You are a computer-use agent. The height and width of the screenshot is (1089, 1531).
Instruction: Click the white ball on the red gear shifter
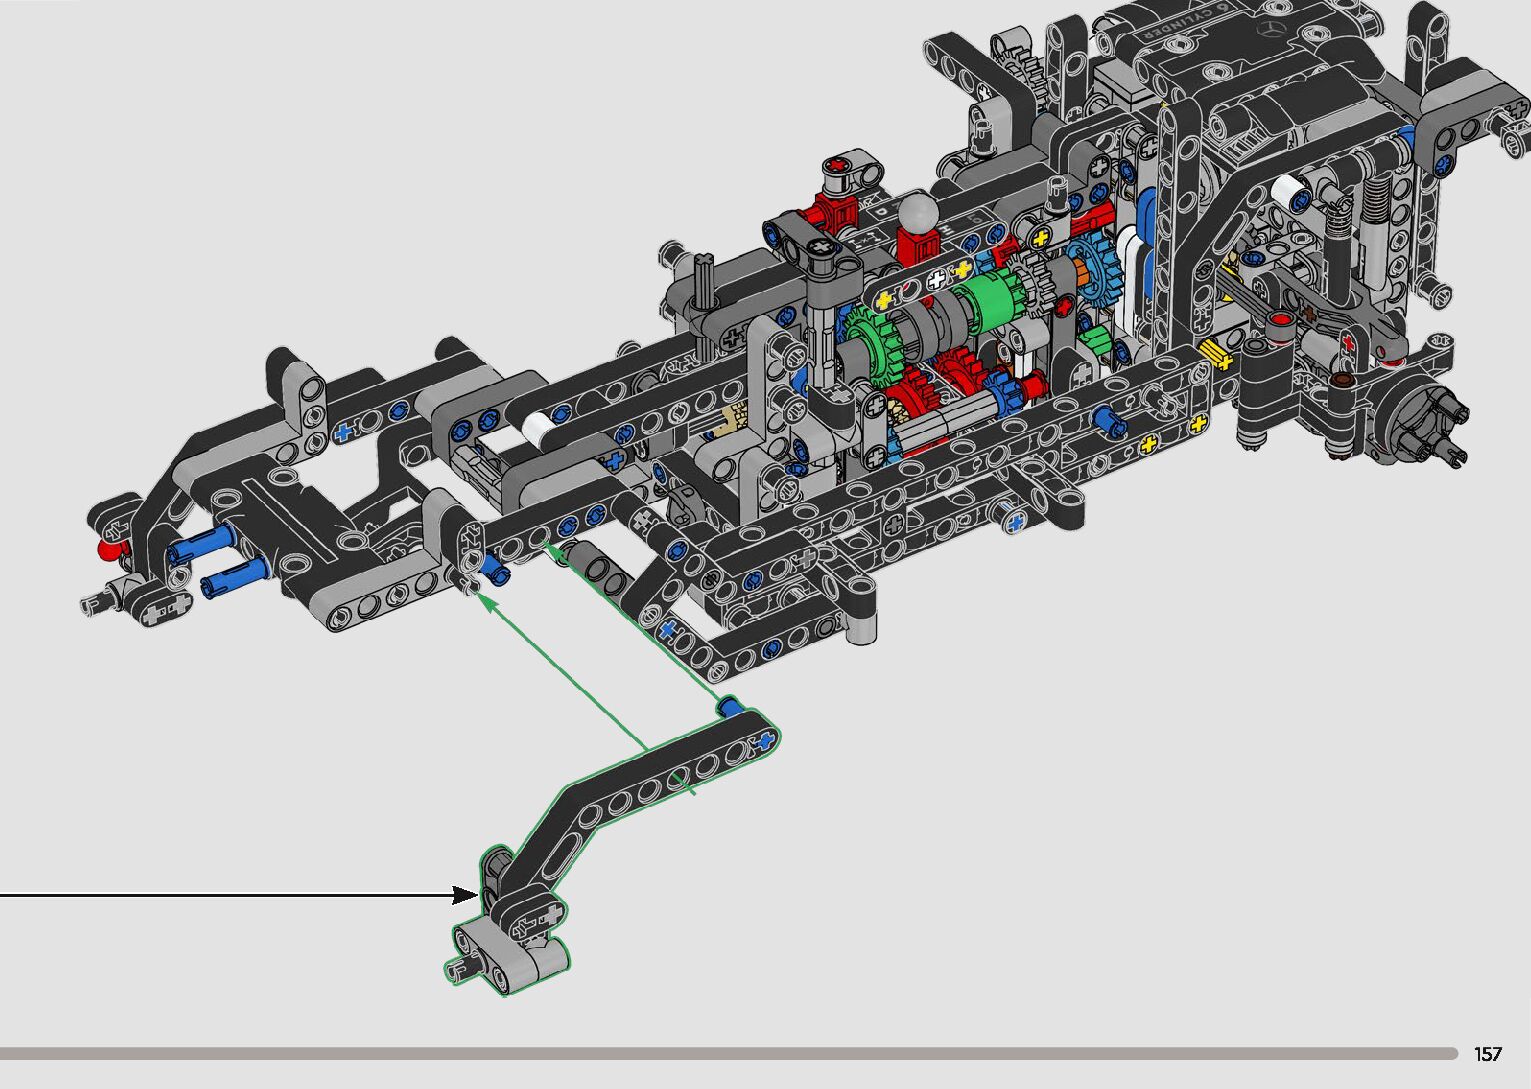pos(917,213)
